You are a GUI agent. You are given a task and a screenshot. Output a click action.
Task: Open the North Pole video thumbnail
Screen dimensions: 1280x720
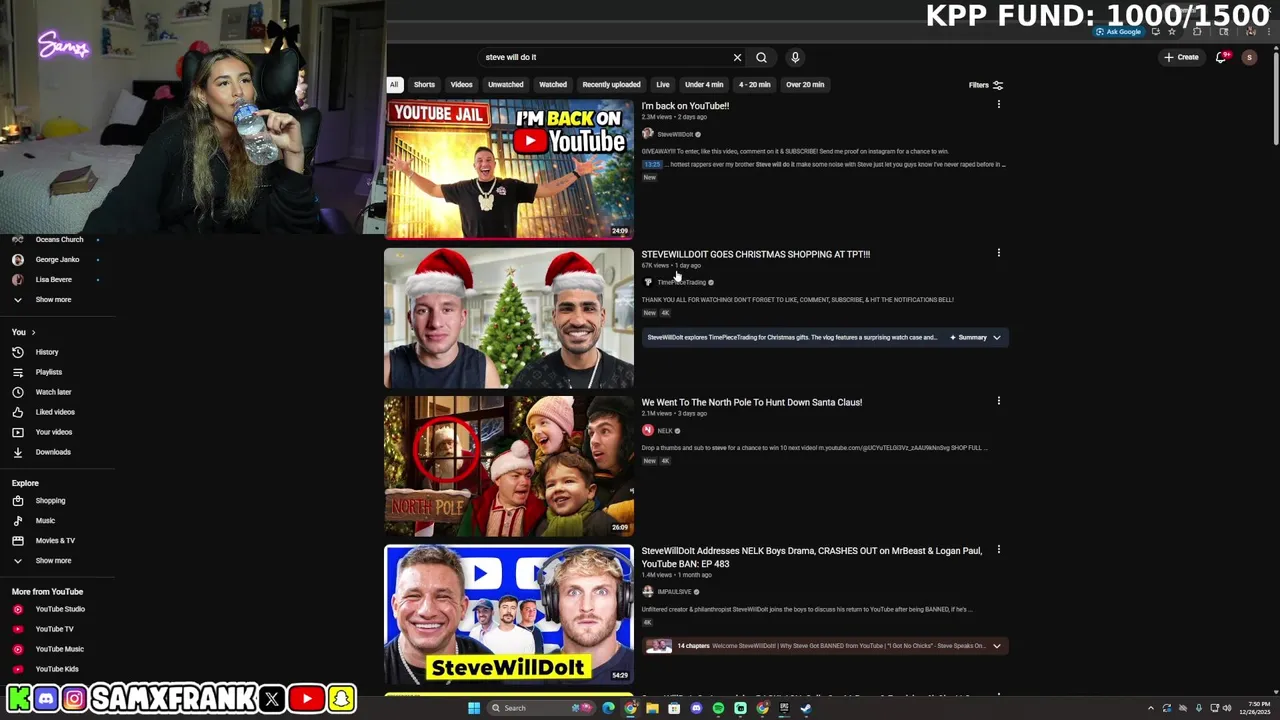(x=509, y=466)
